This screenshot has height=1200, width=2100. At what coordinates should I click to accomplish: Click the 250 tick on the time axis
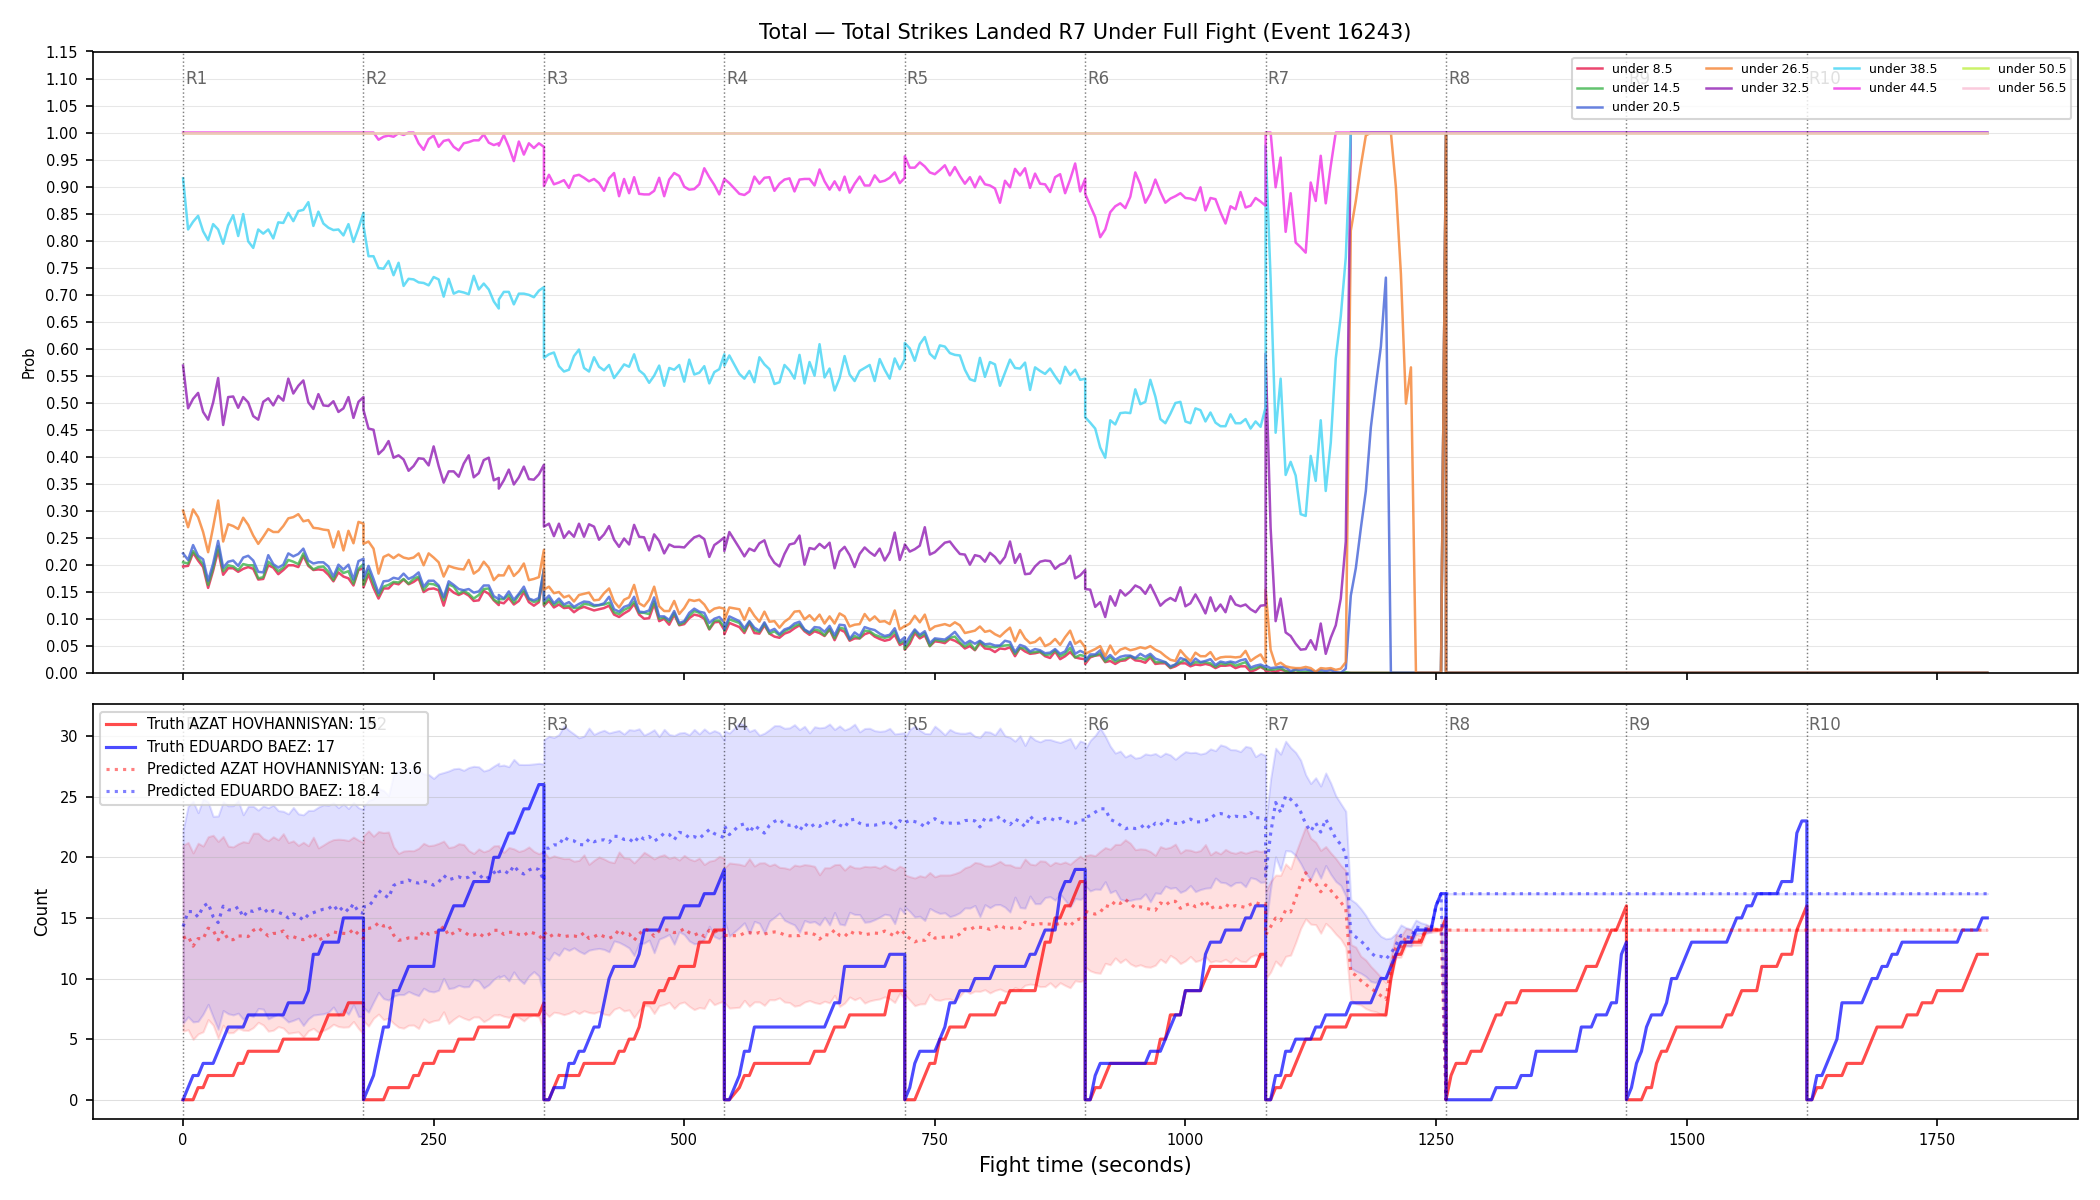[433, 1139]
